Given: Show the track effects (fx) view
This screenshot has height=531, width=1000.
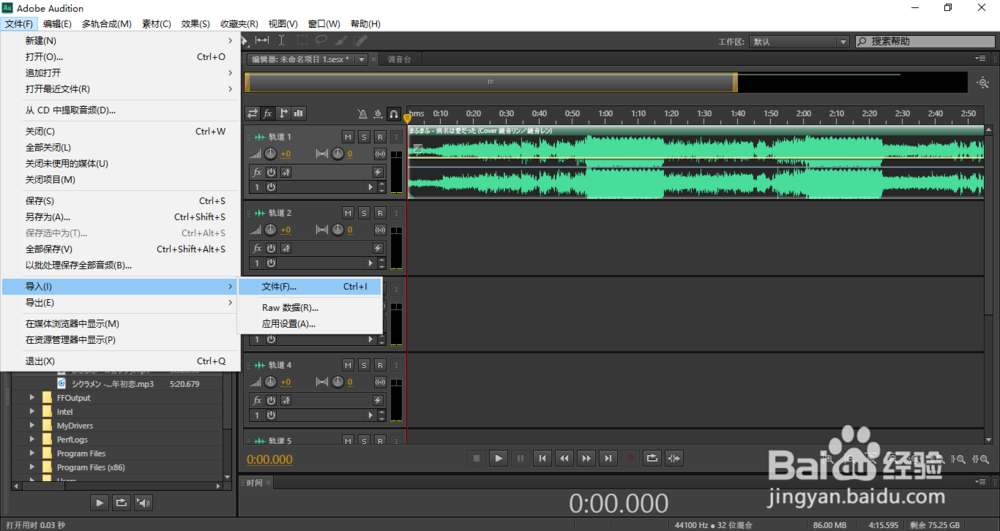Looking at the screenshot, I should (268, 113).
